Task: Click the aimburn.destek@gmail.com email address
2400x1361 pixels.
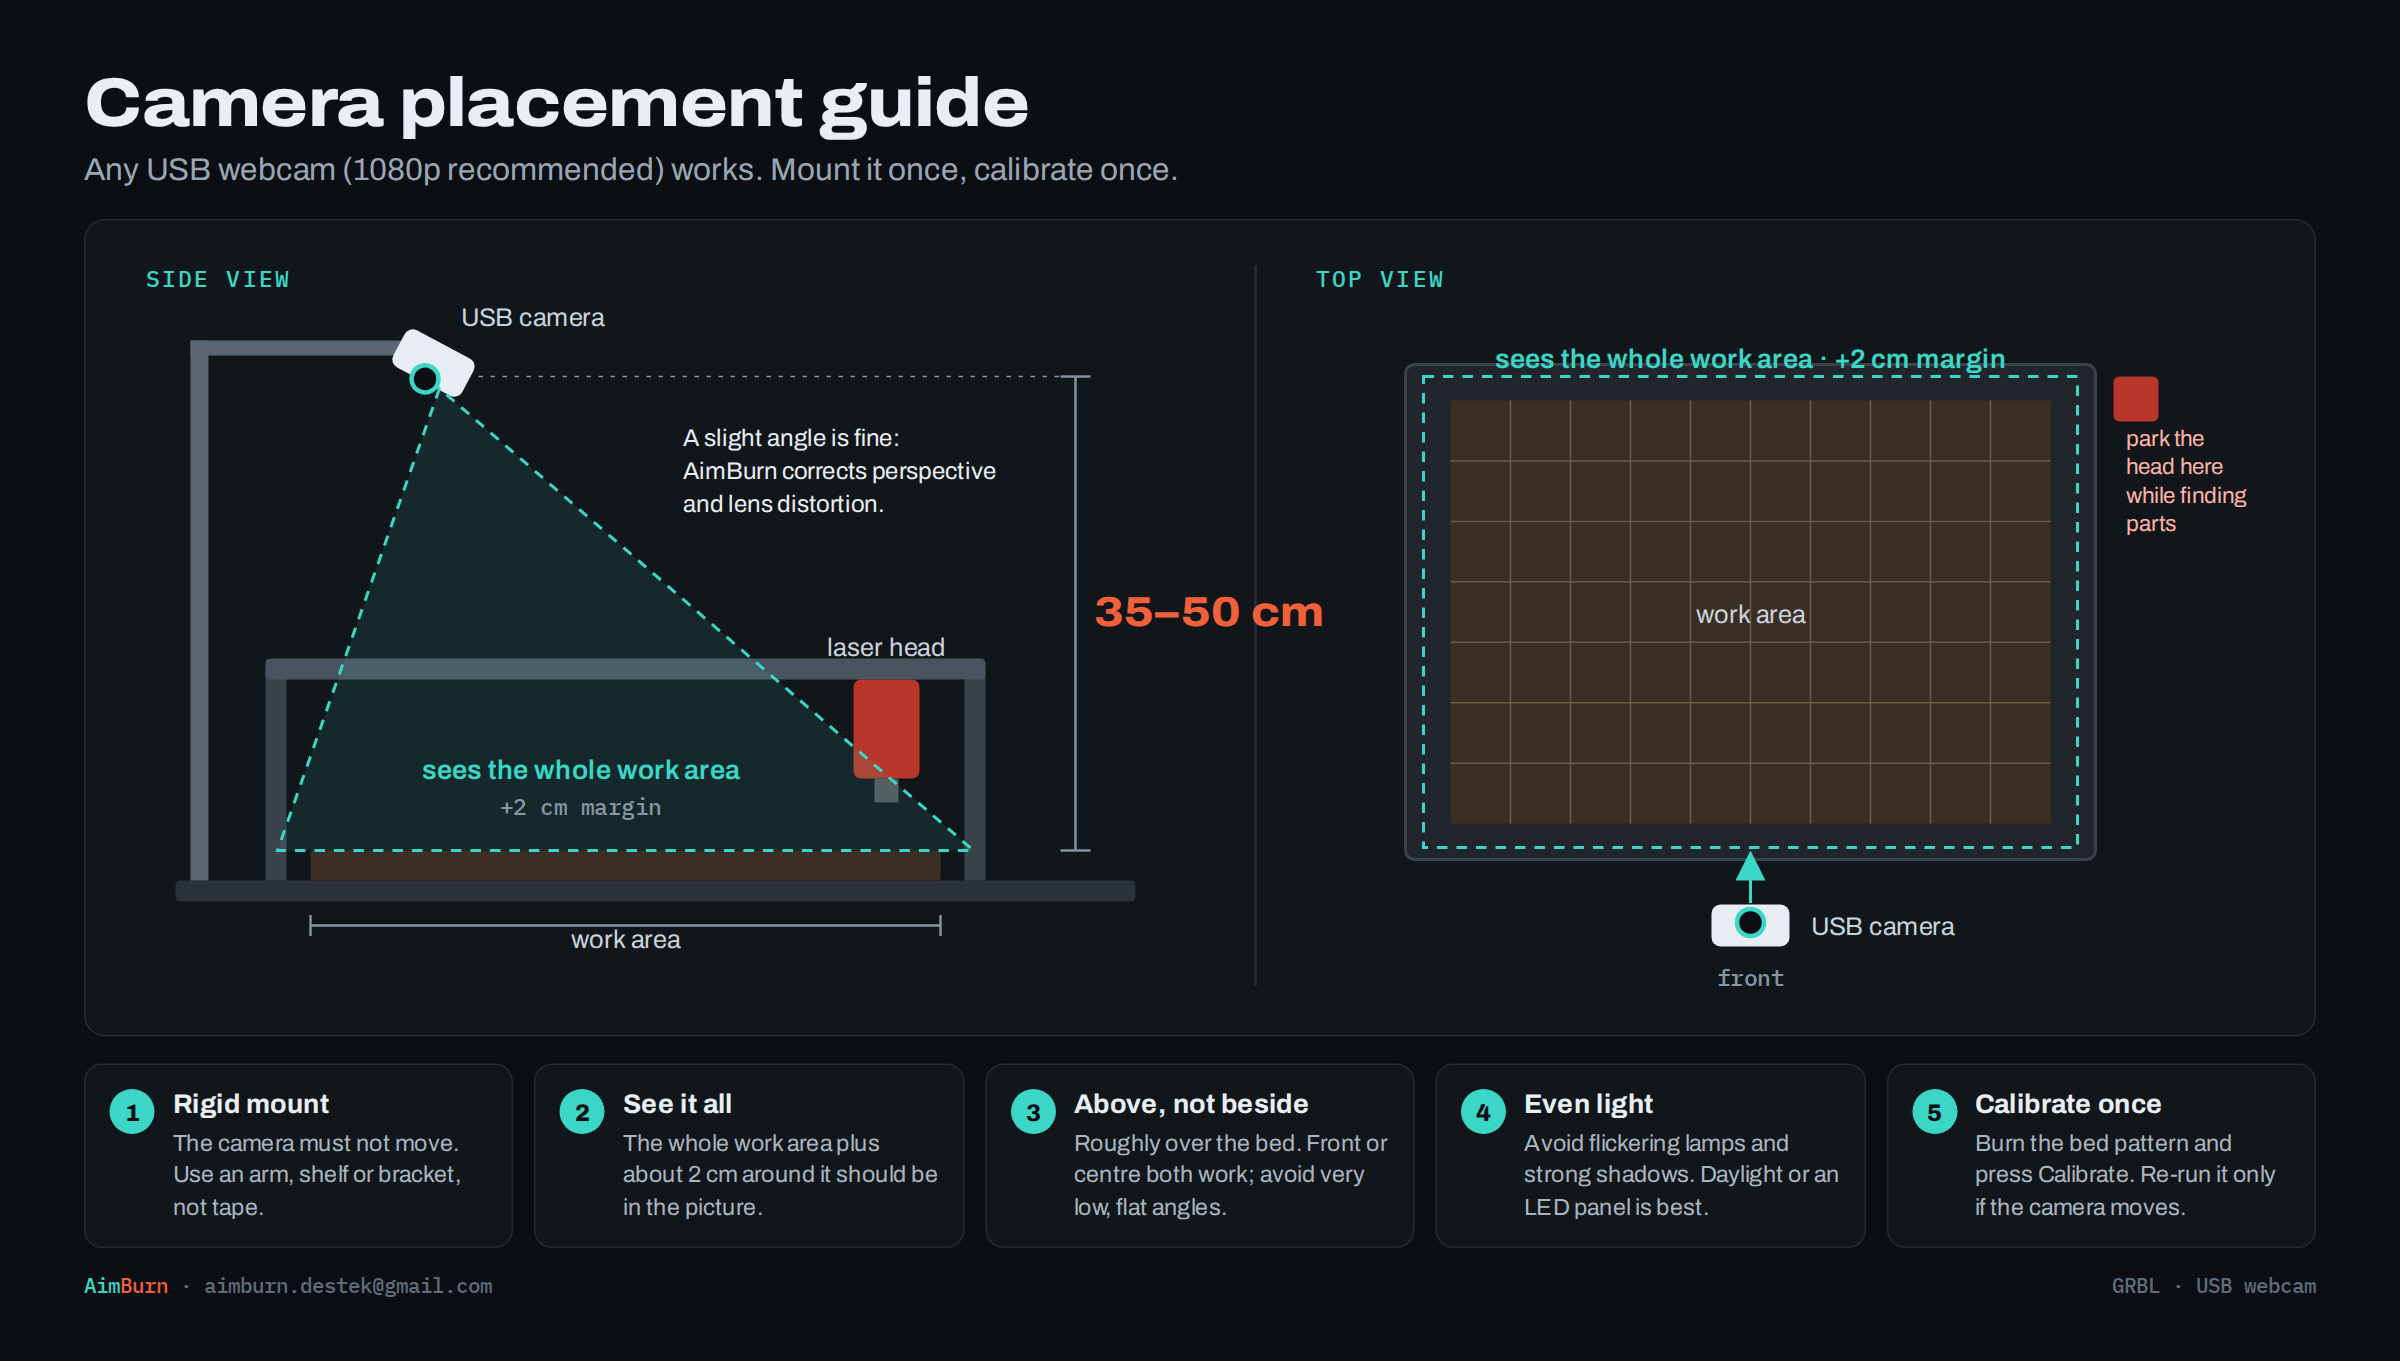Action: tap(348, 1286)
